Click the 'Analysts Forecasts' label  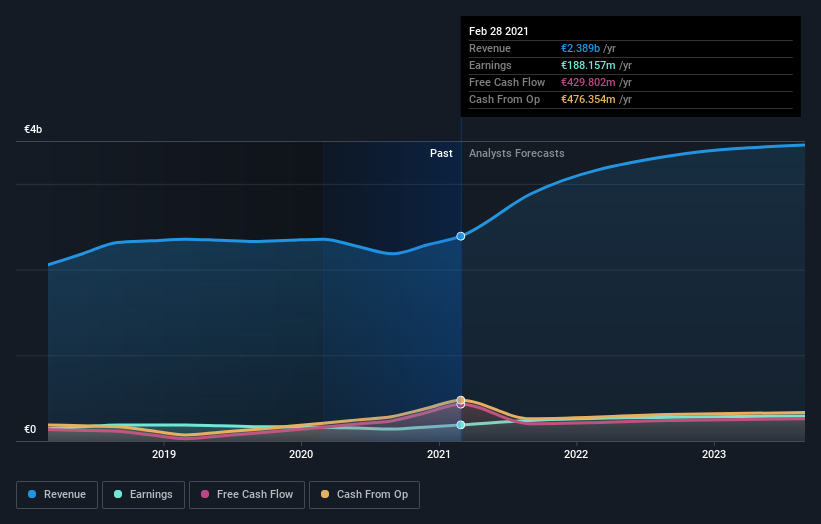click(x=517, y=153)
